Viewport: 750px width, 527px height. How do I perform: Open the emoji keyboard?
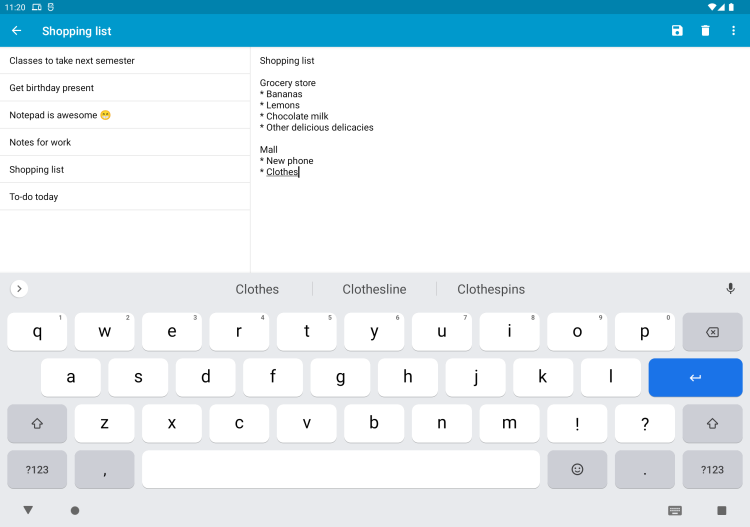(577, 469)
